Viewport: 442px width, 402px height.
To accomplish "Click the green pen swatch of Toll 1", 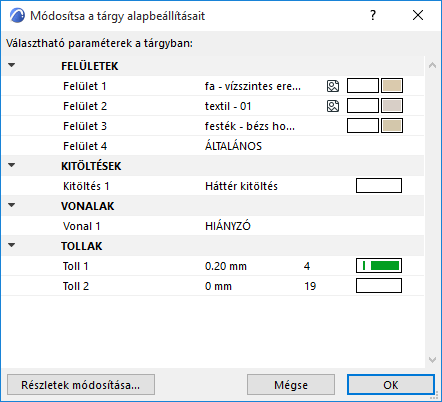I will click(379, 266).
